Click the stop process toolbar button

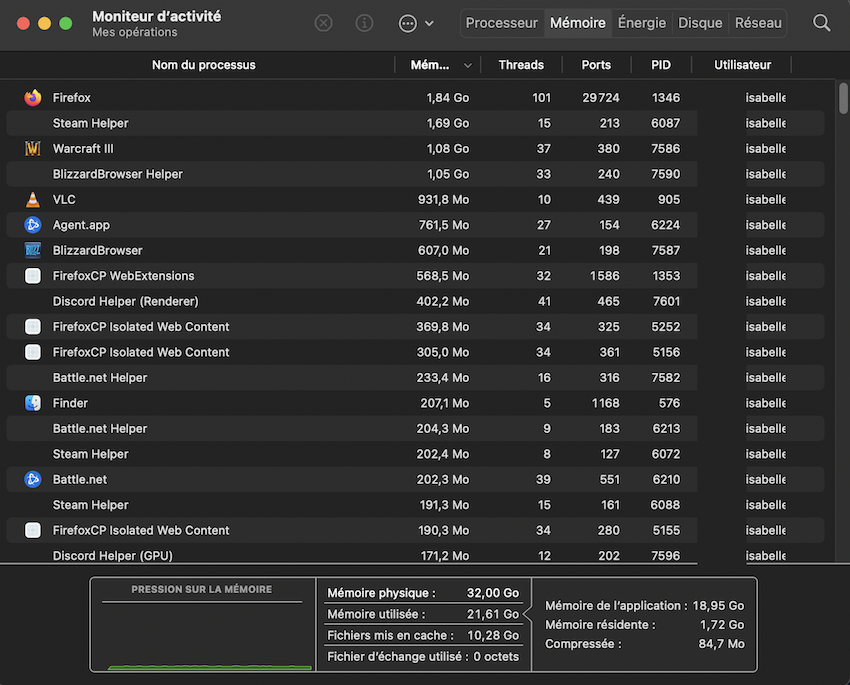coord(323,23)
